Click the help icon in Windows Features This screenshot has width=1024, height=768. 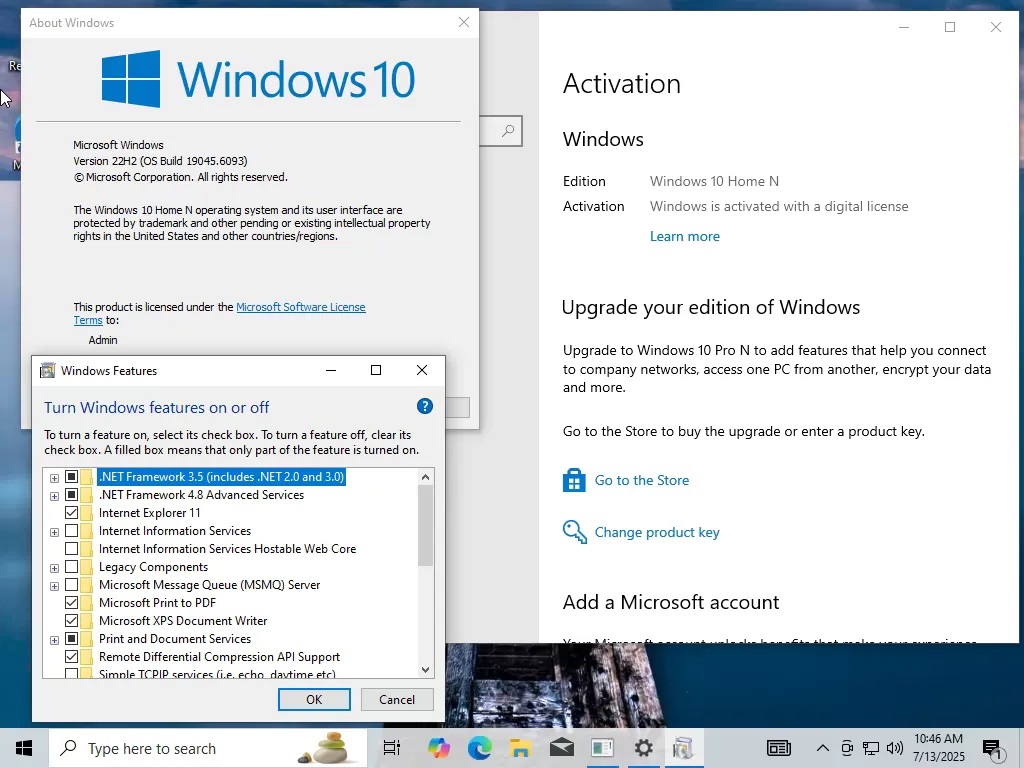(424, 406)
